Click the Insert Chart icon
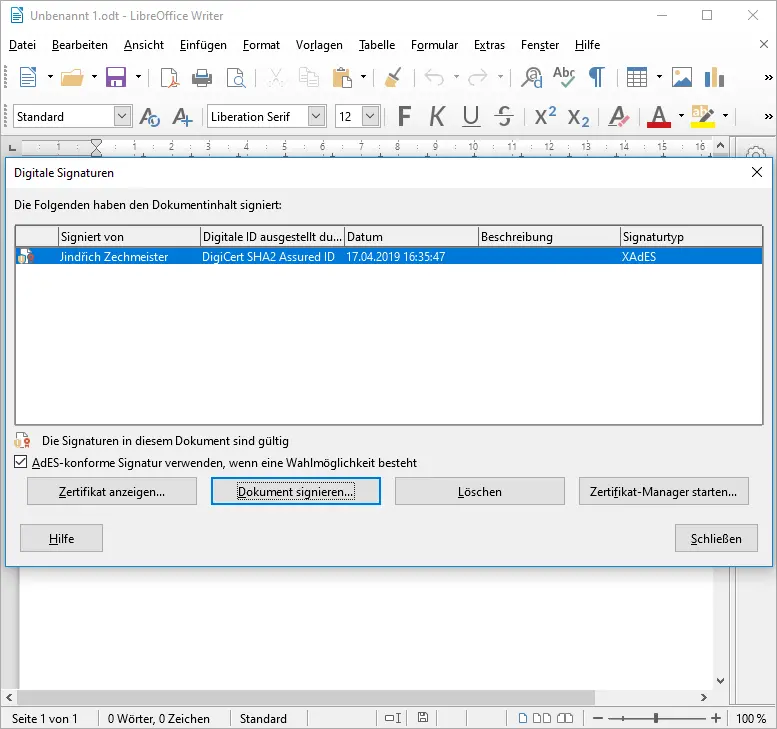Image resolution: width=777 pixels, height=729 pixels. coord(714,77)
